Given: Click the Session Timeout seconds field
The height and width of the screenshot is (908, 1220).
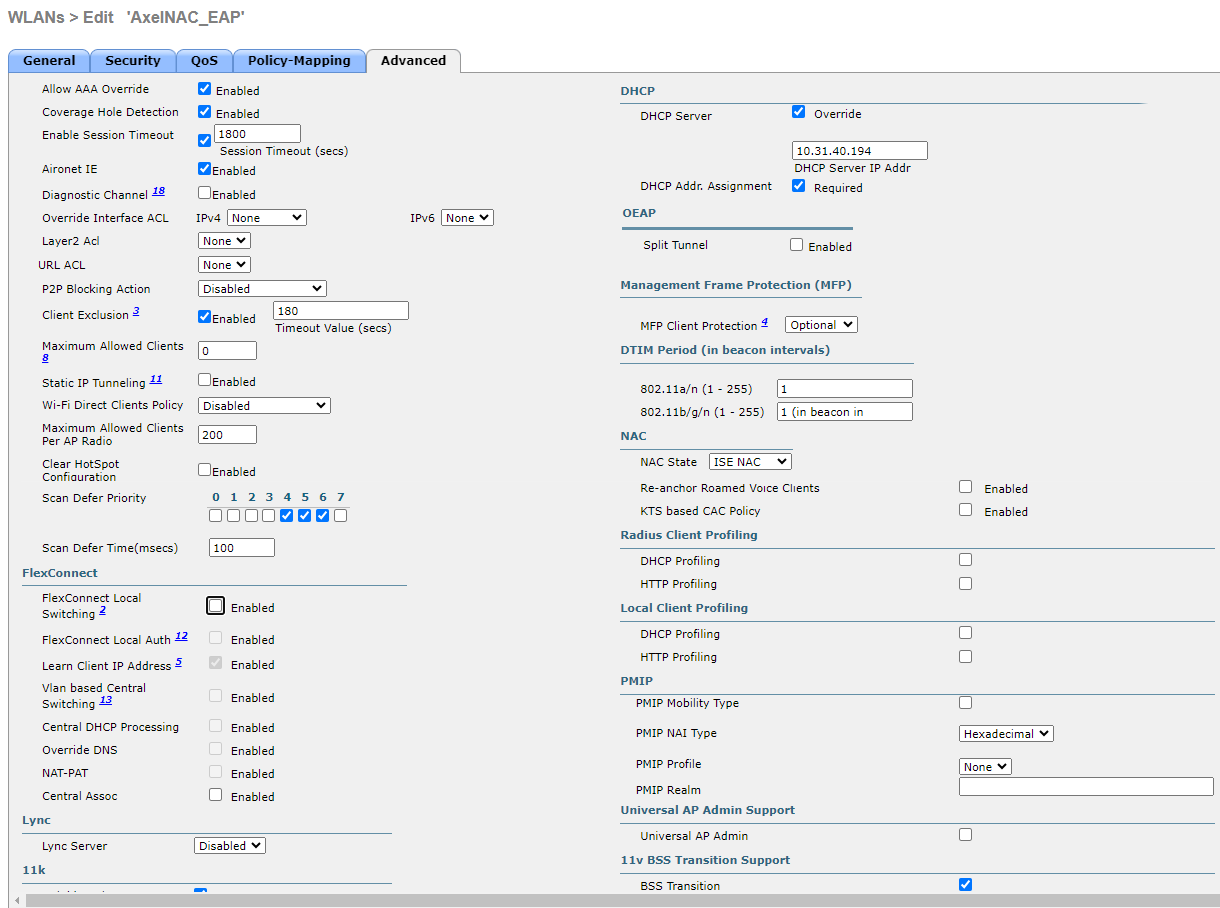Looking at the screenshot, I should point(256,133).
